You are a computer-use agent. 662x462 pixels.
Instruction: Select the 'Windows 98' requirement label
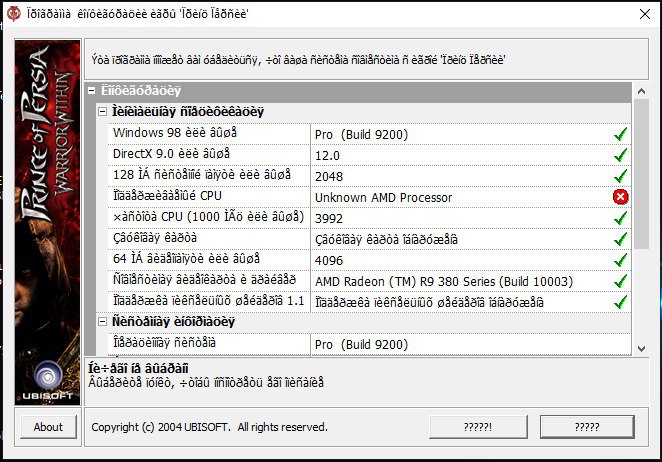tap(175, 133)
